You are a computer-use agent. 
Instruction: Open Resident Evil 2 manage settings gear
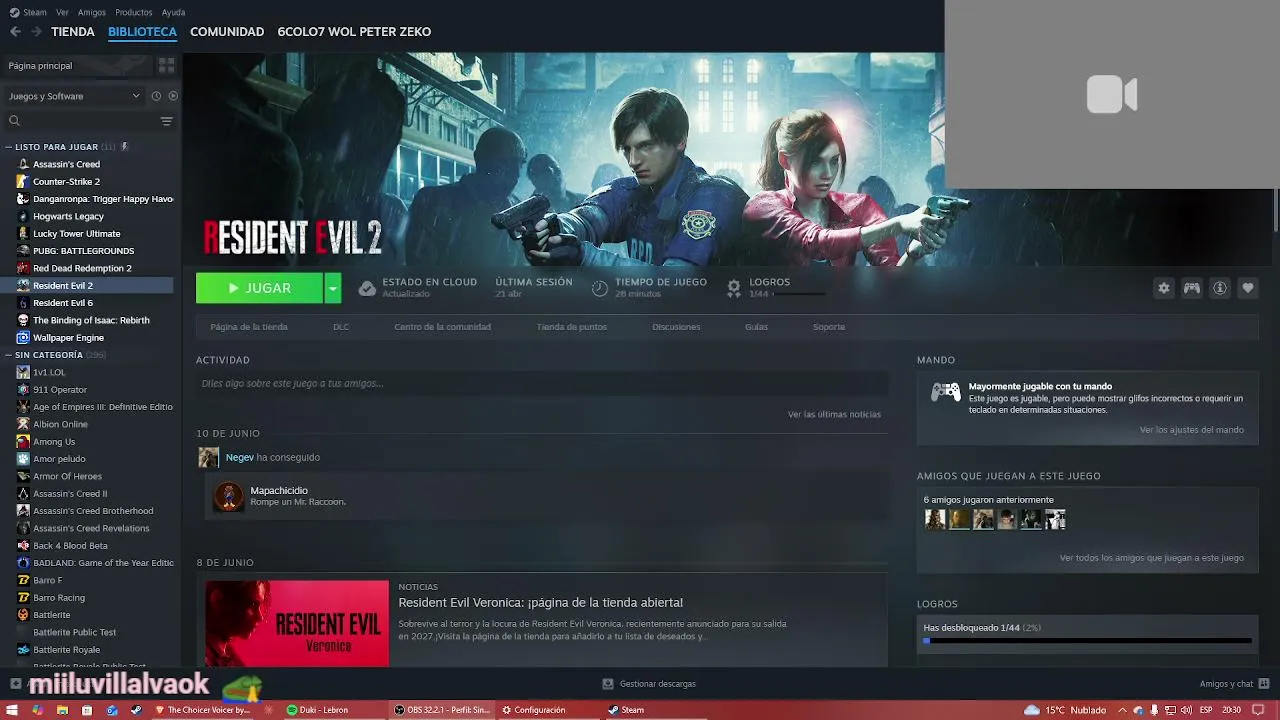[1164, 288]
